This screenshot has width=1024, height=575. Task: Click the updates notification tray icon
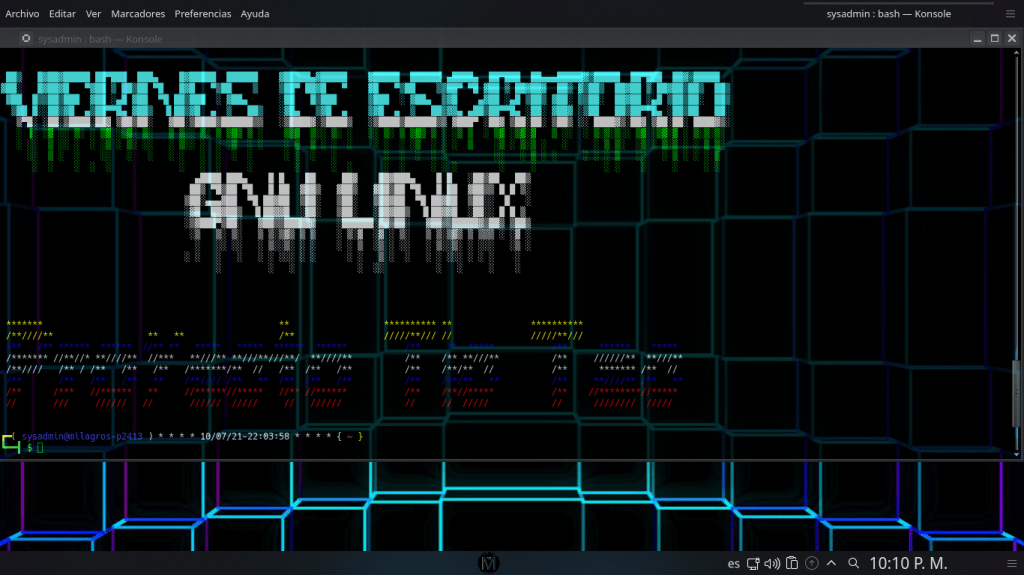pyautogui.click(x=811, y=563)
